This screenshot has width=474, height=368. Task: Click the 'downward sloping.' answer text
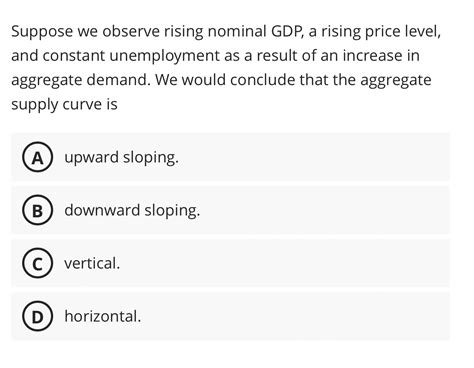pos(132,210)
